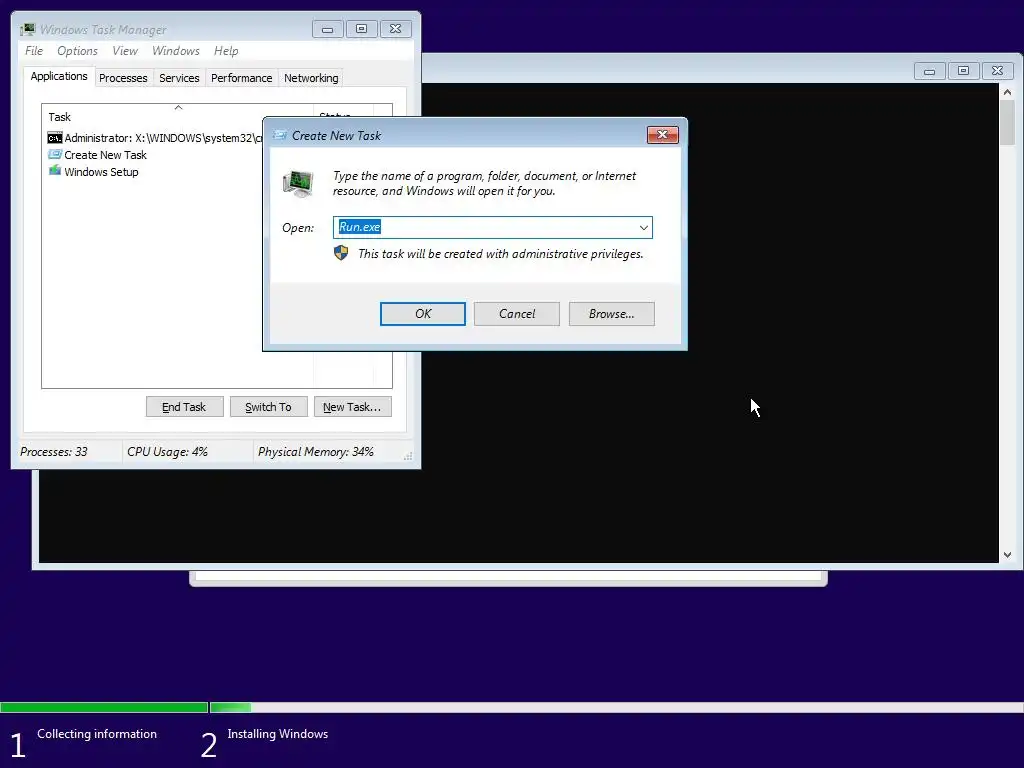Click the command prompt scrollbar thumb
The image size is (1024, 768).
click(x=1007, y=123)
